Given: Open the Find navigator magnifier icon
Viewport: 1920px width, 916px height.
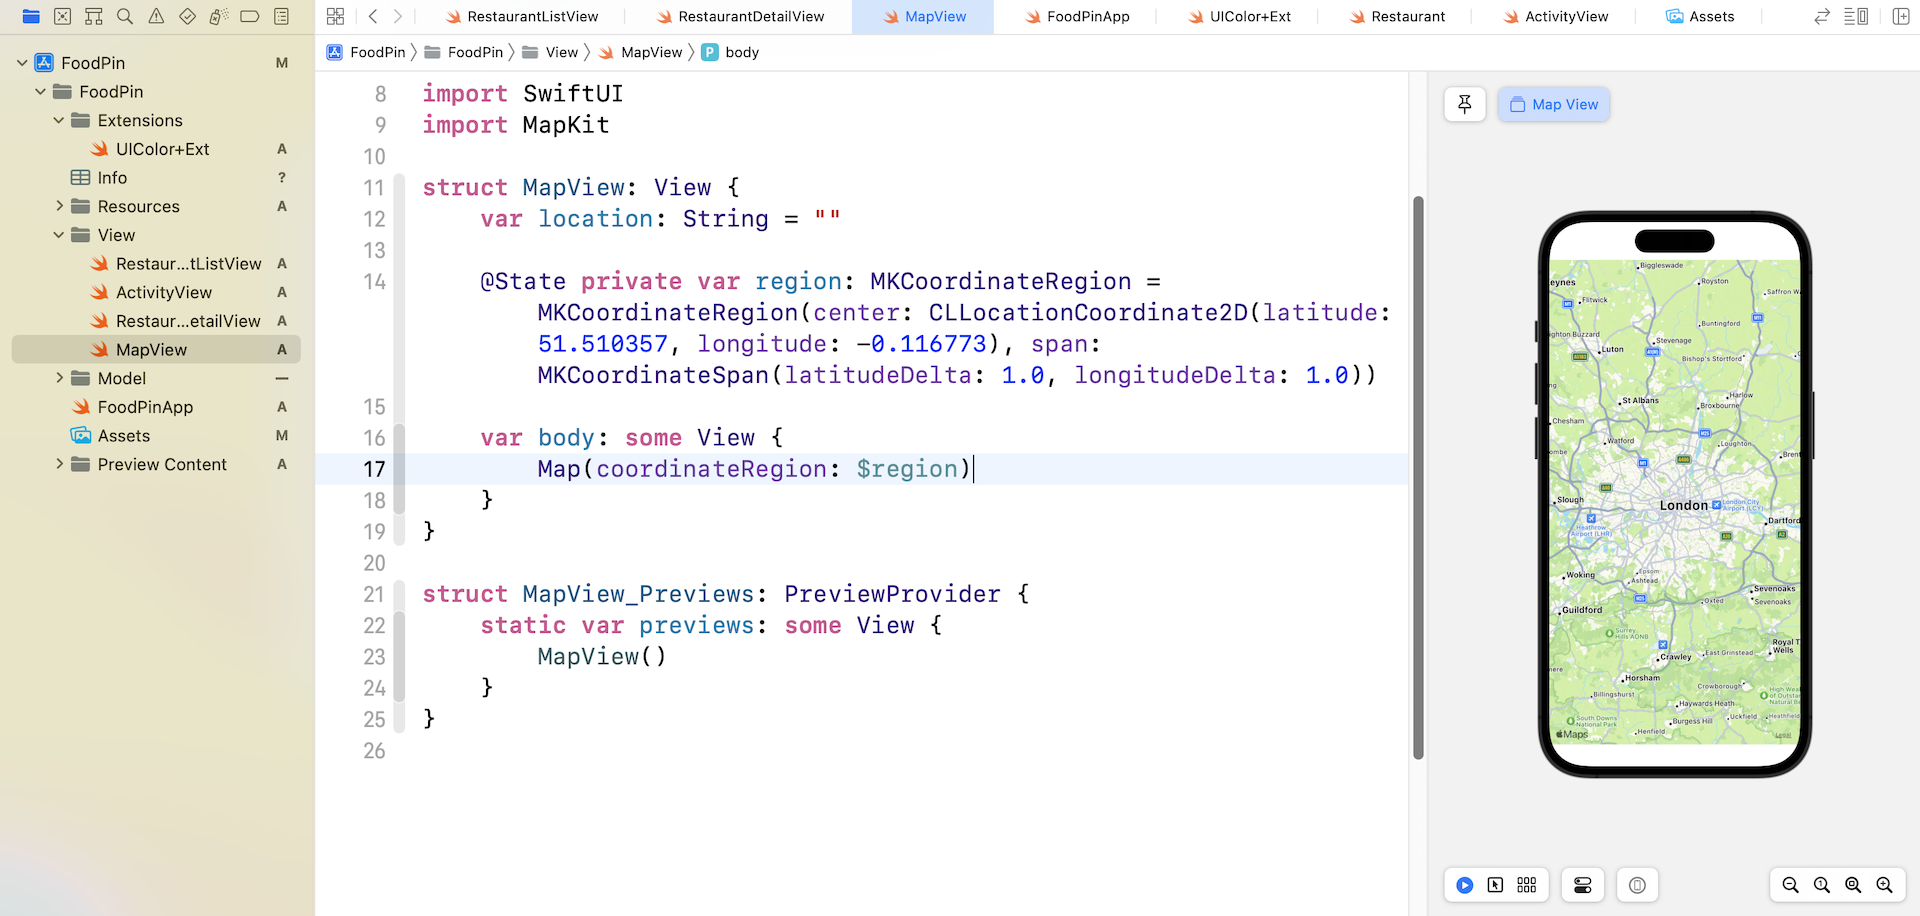Looking at the screenshot, I should pyautogui.click(x=125, y=16).
